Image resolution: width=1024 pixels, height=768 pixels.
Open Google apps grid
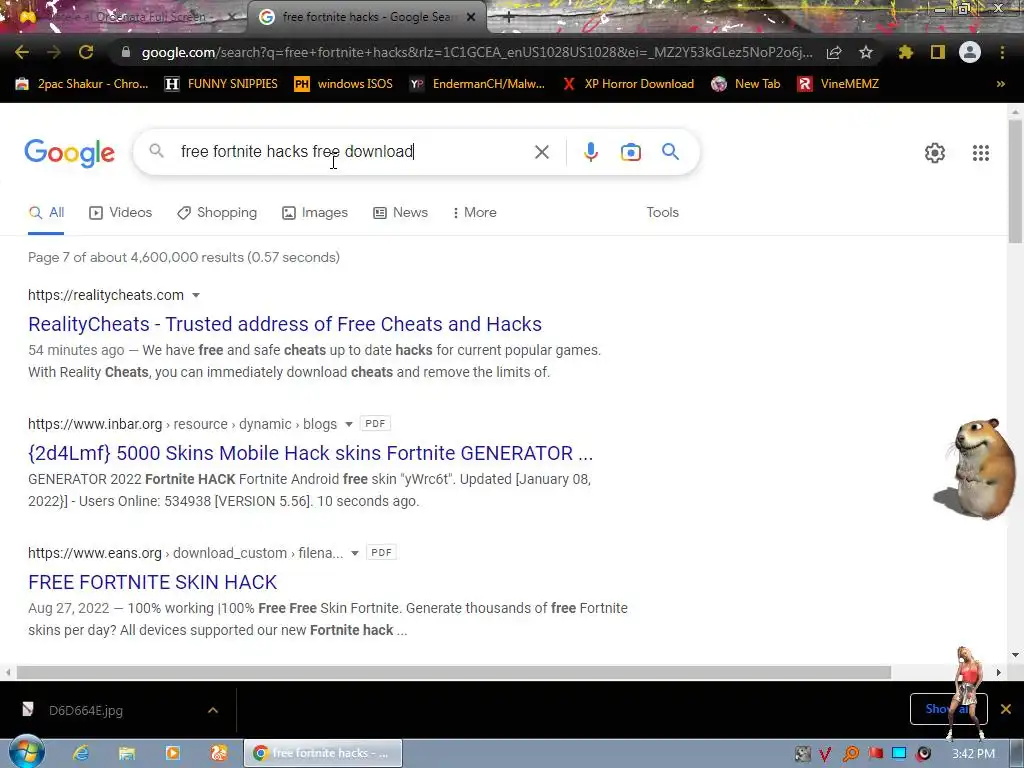[981, 153]
